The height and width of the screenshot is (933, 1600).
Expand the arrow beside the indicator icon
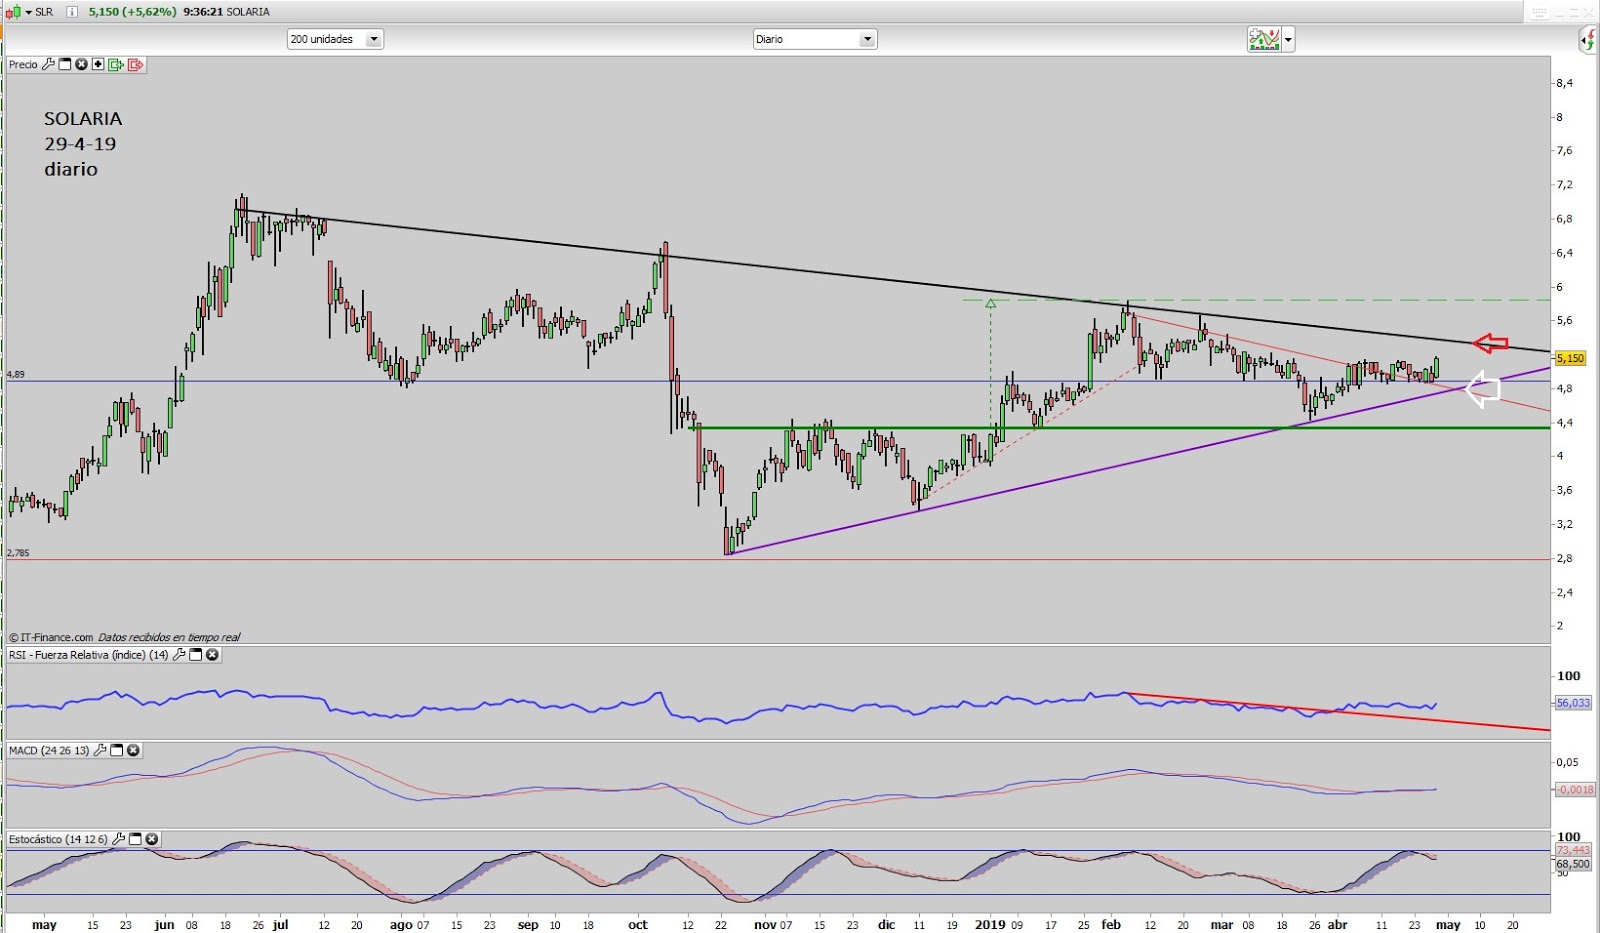click(1288, 40)
